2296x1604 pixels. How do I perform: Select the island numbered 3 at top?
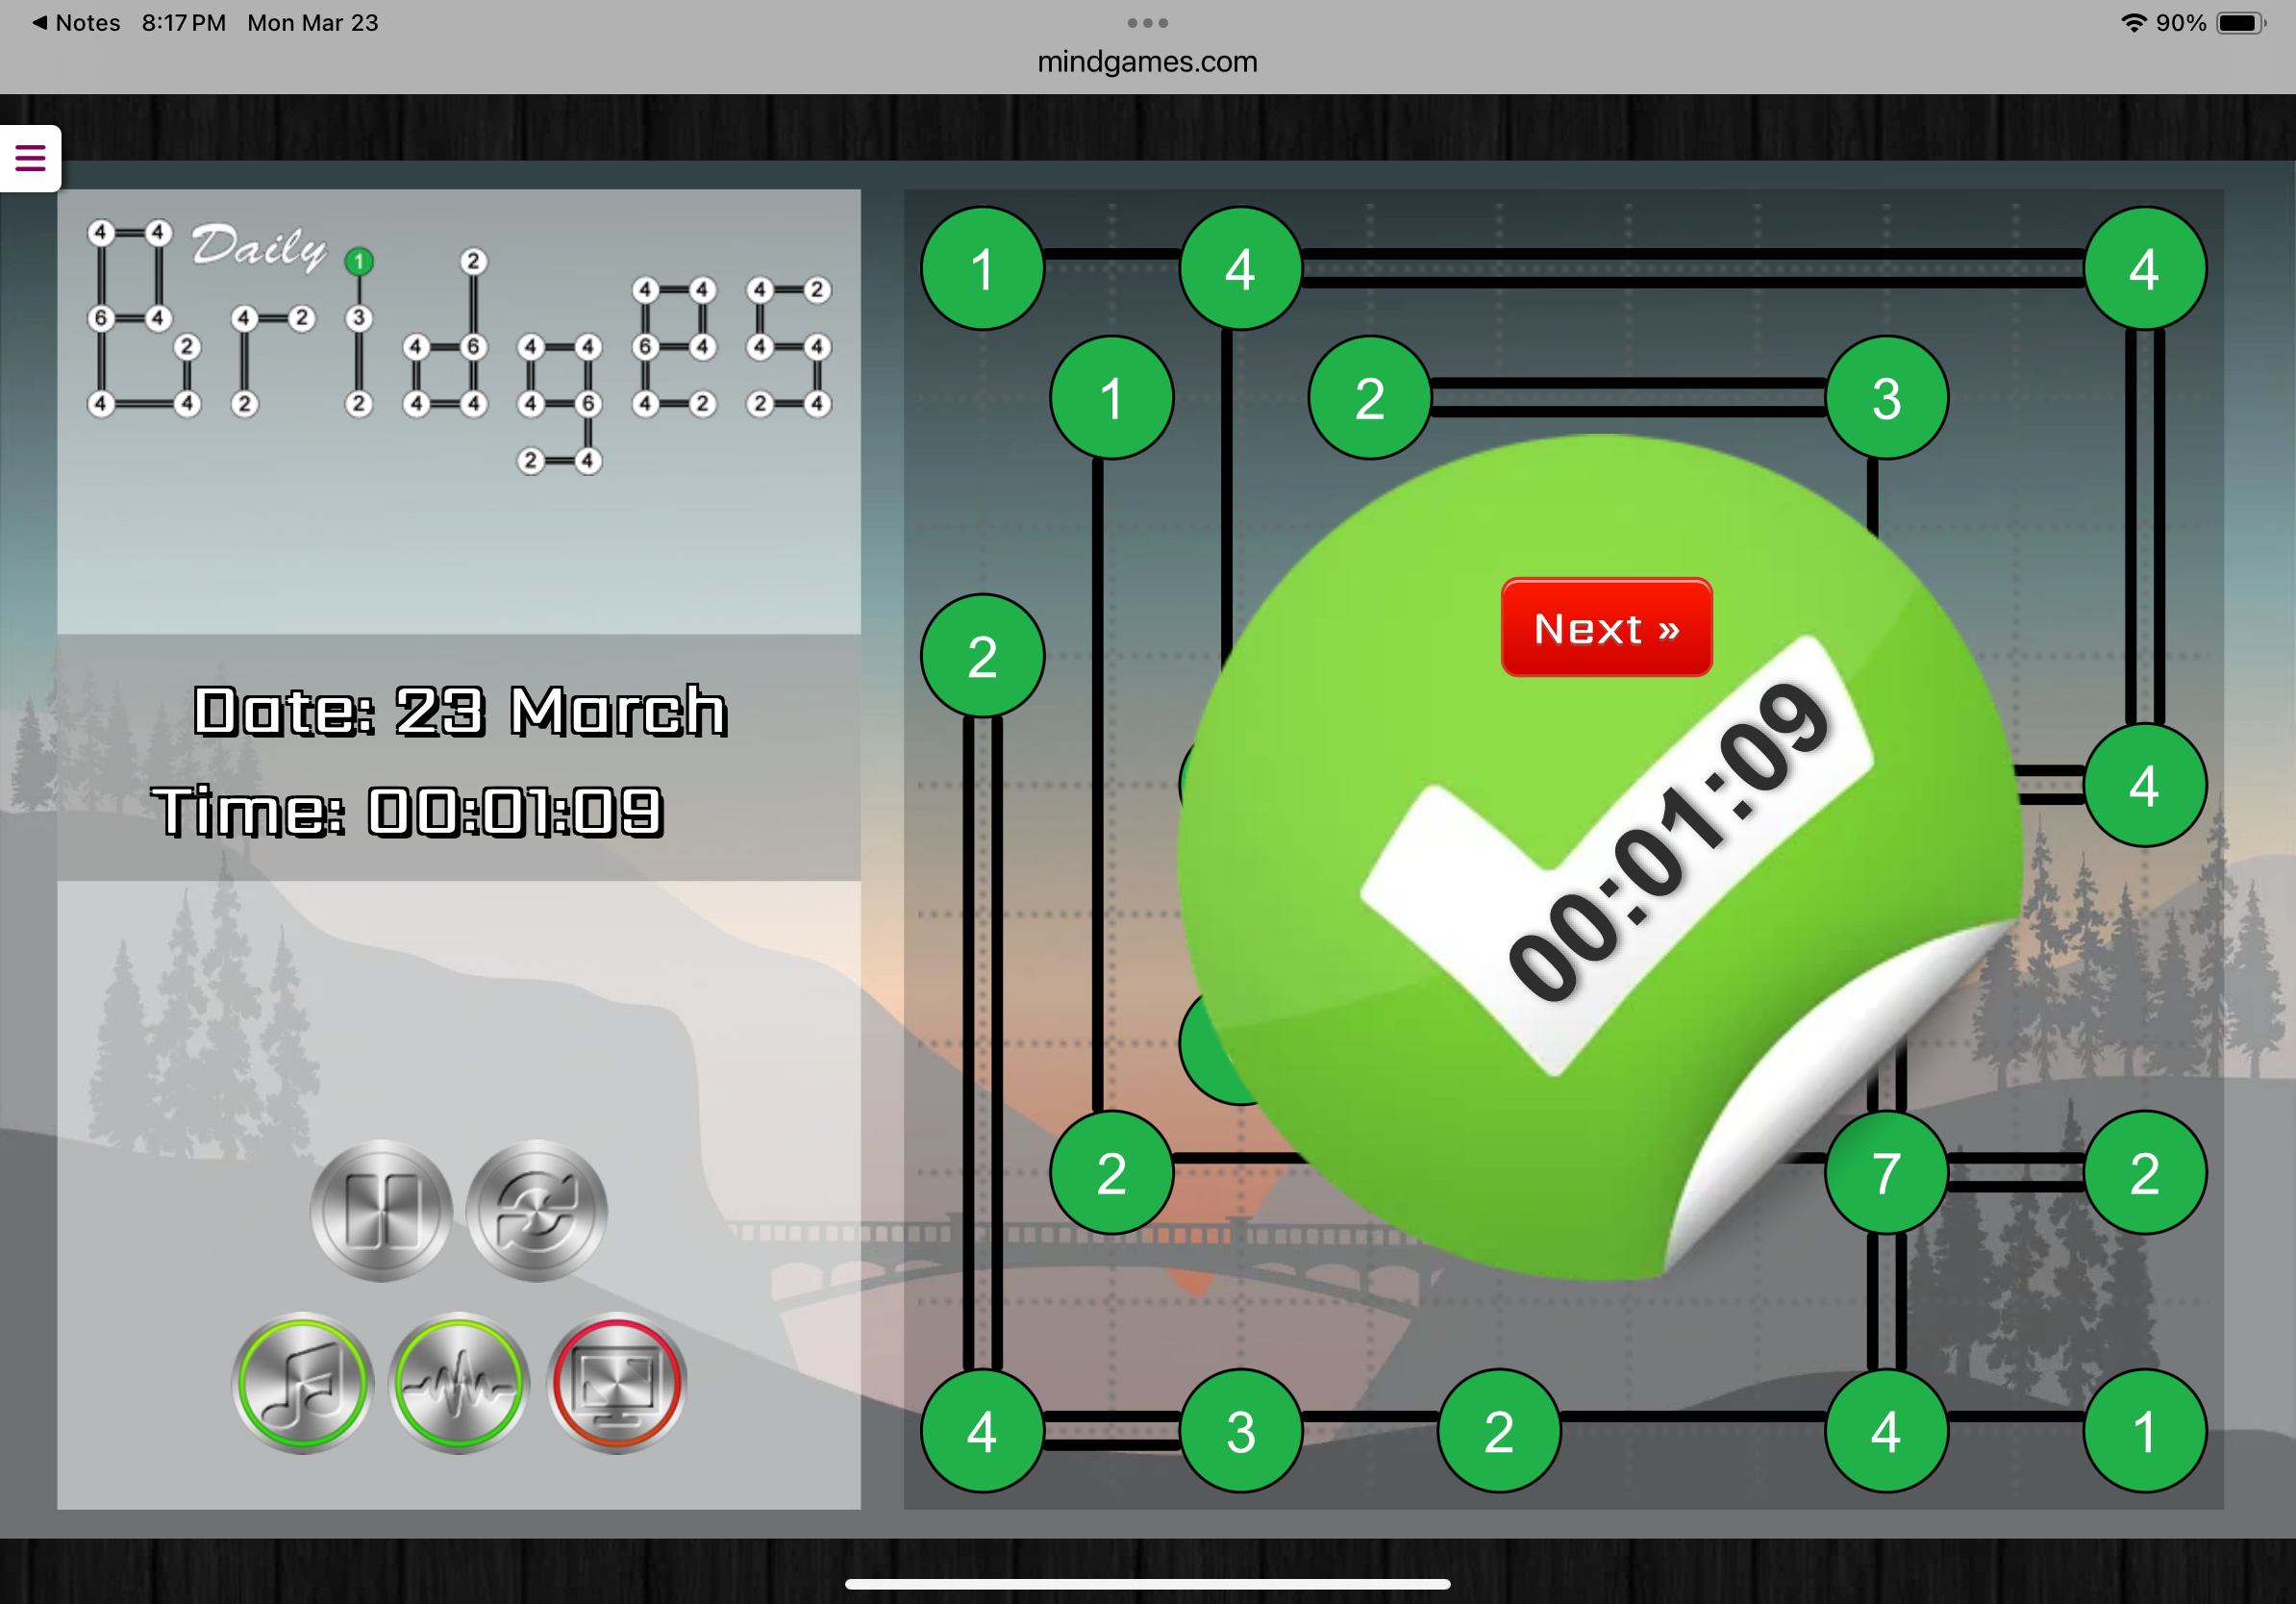pos(1886,398)
